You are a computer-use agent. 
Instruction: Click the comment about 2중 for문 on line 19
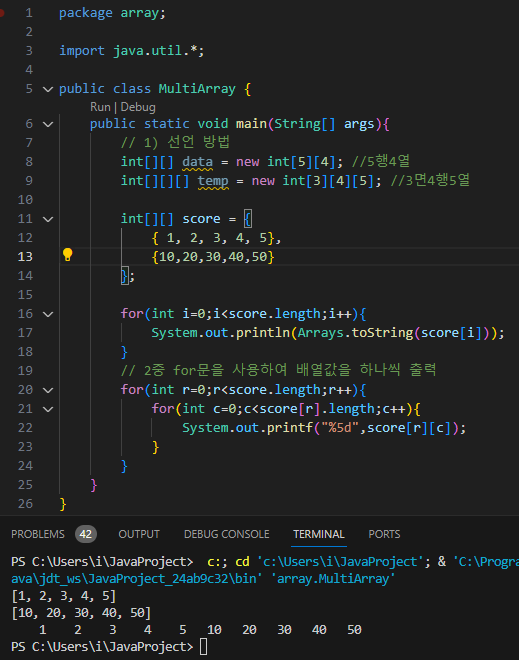[278, 370]
